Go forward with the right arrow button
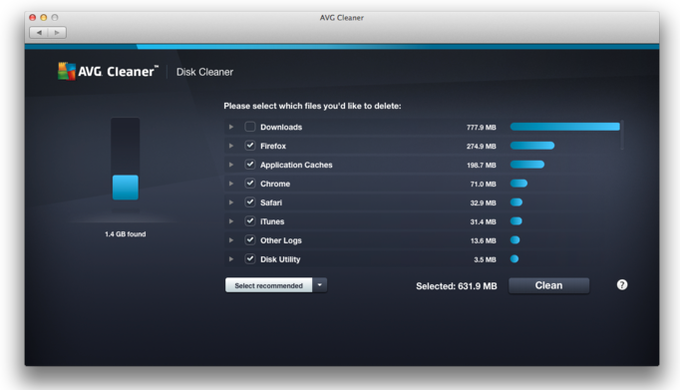This screenshot has height=390, width=680. point(57,33)
